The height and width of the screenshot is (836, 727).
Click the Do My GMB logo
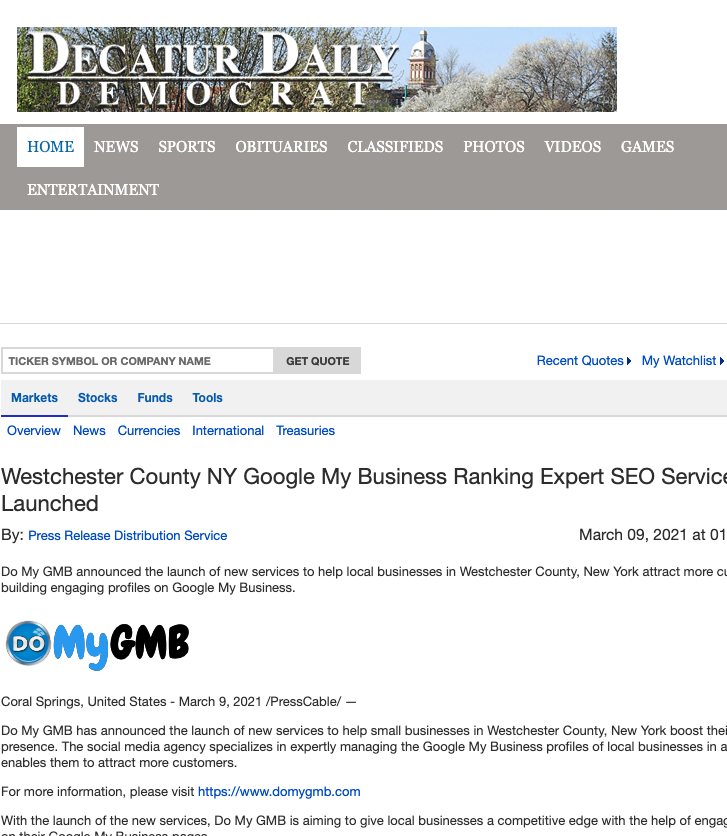pos(98,644)
